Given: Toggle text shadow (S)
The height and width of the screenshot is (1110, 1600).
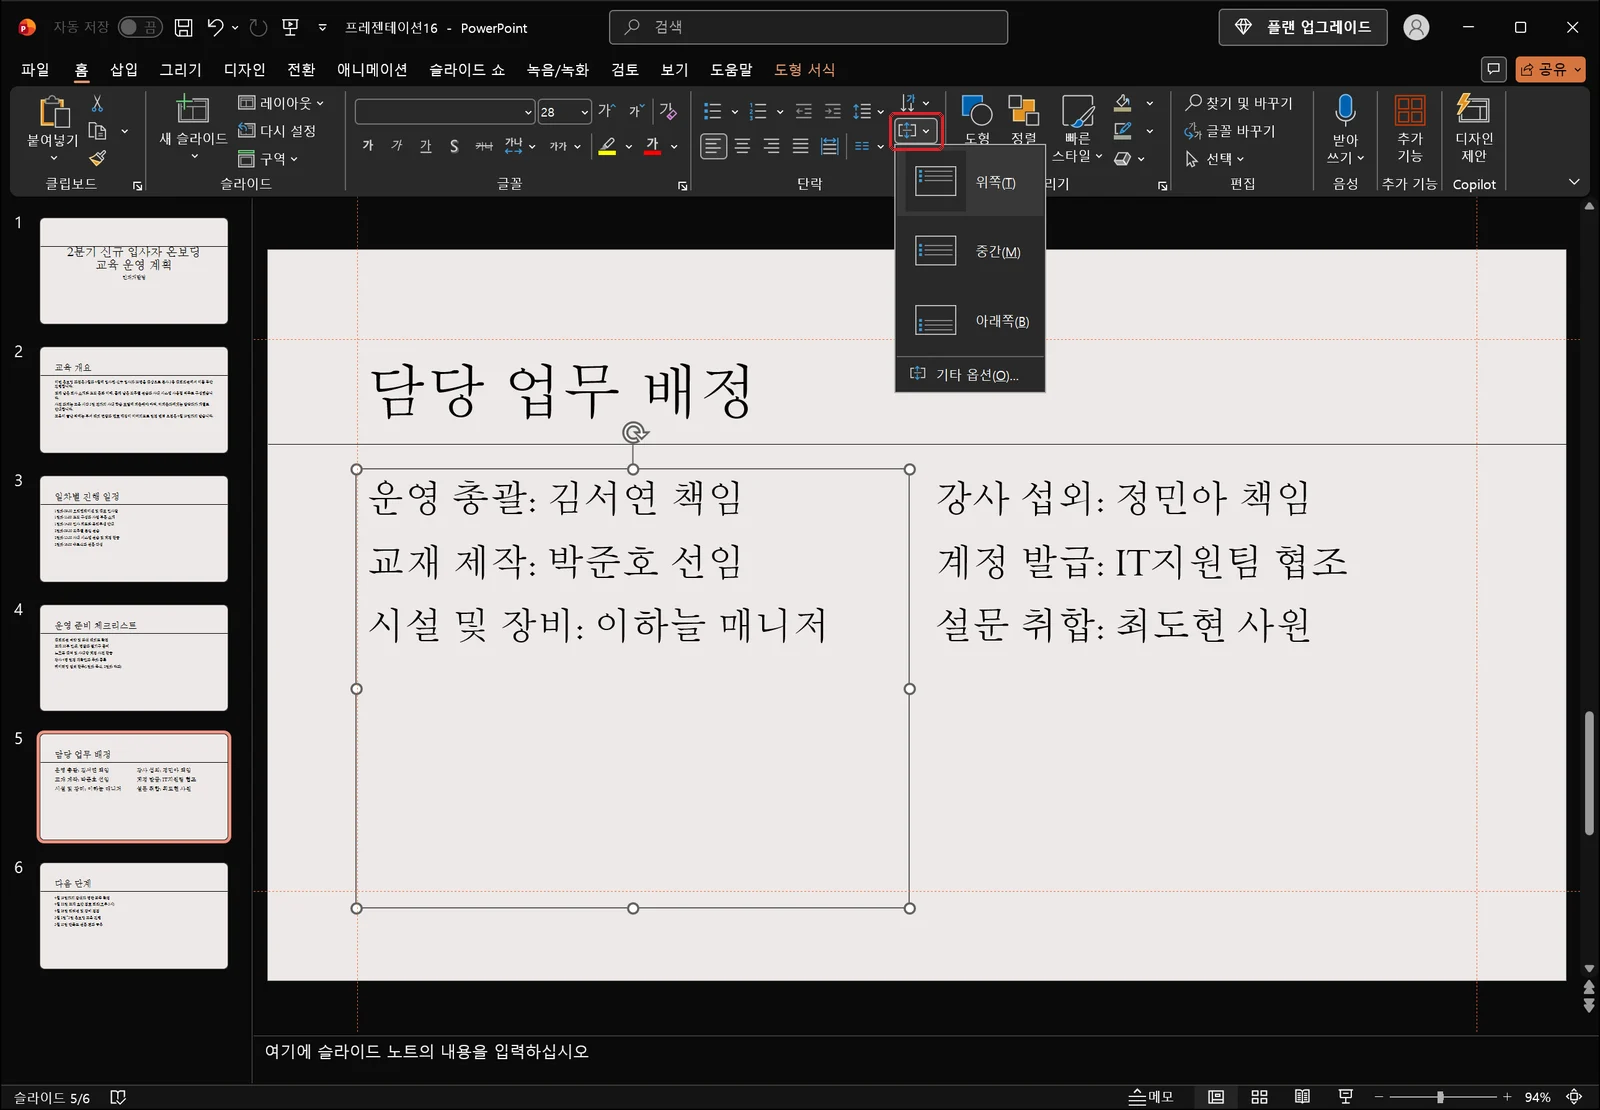Looking at the screenshot, I should tap(454, 146).
